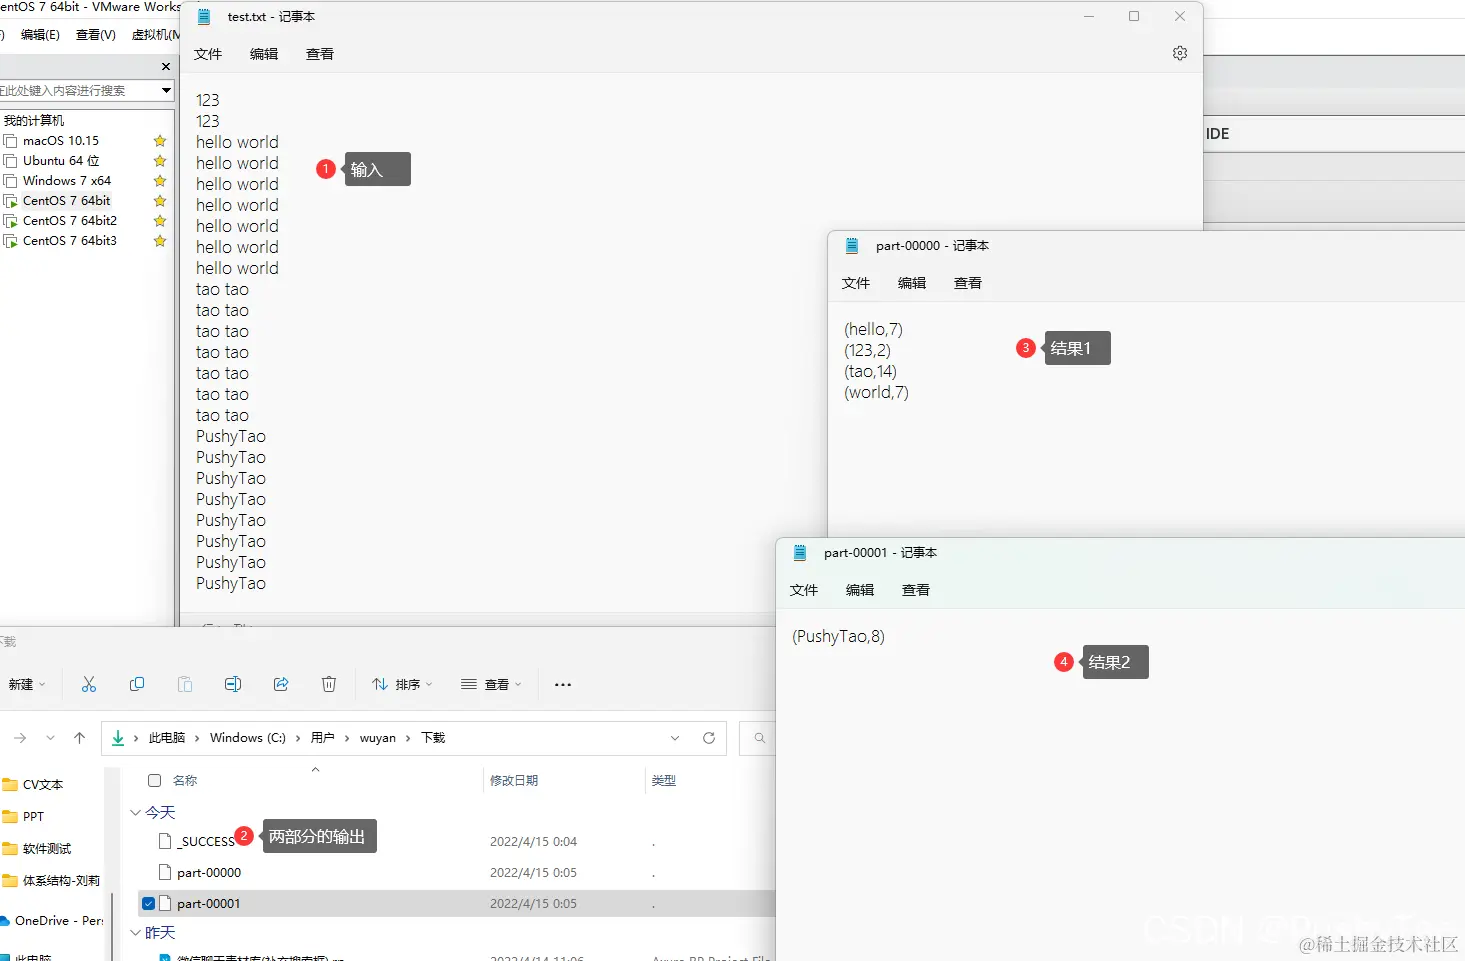Image resolution: width=1465 pixels, height=961 pixels.
Task: Click VMware library search input field
Action: tap(78, 90)
